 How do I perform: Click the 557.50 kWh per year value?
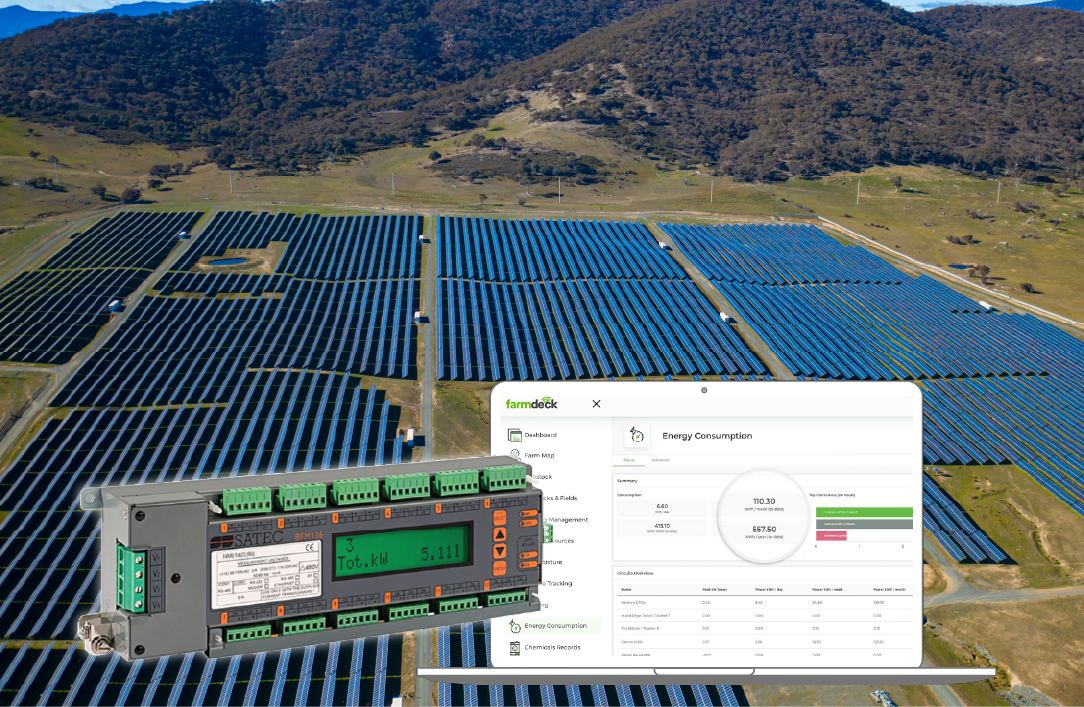[x=764, y=530]
